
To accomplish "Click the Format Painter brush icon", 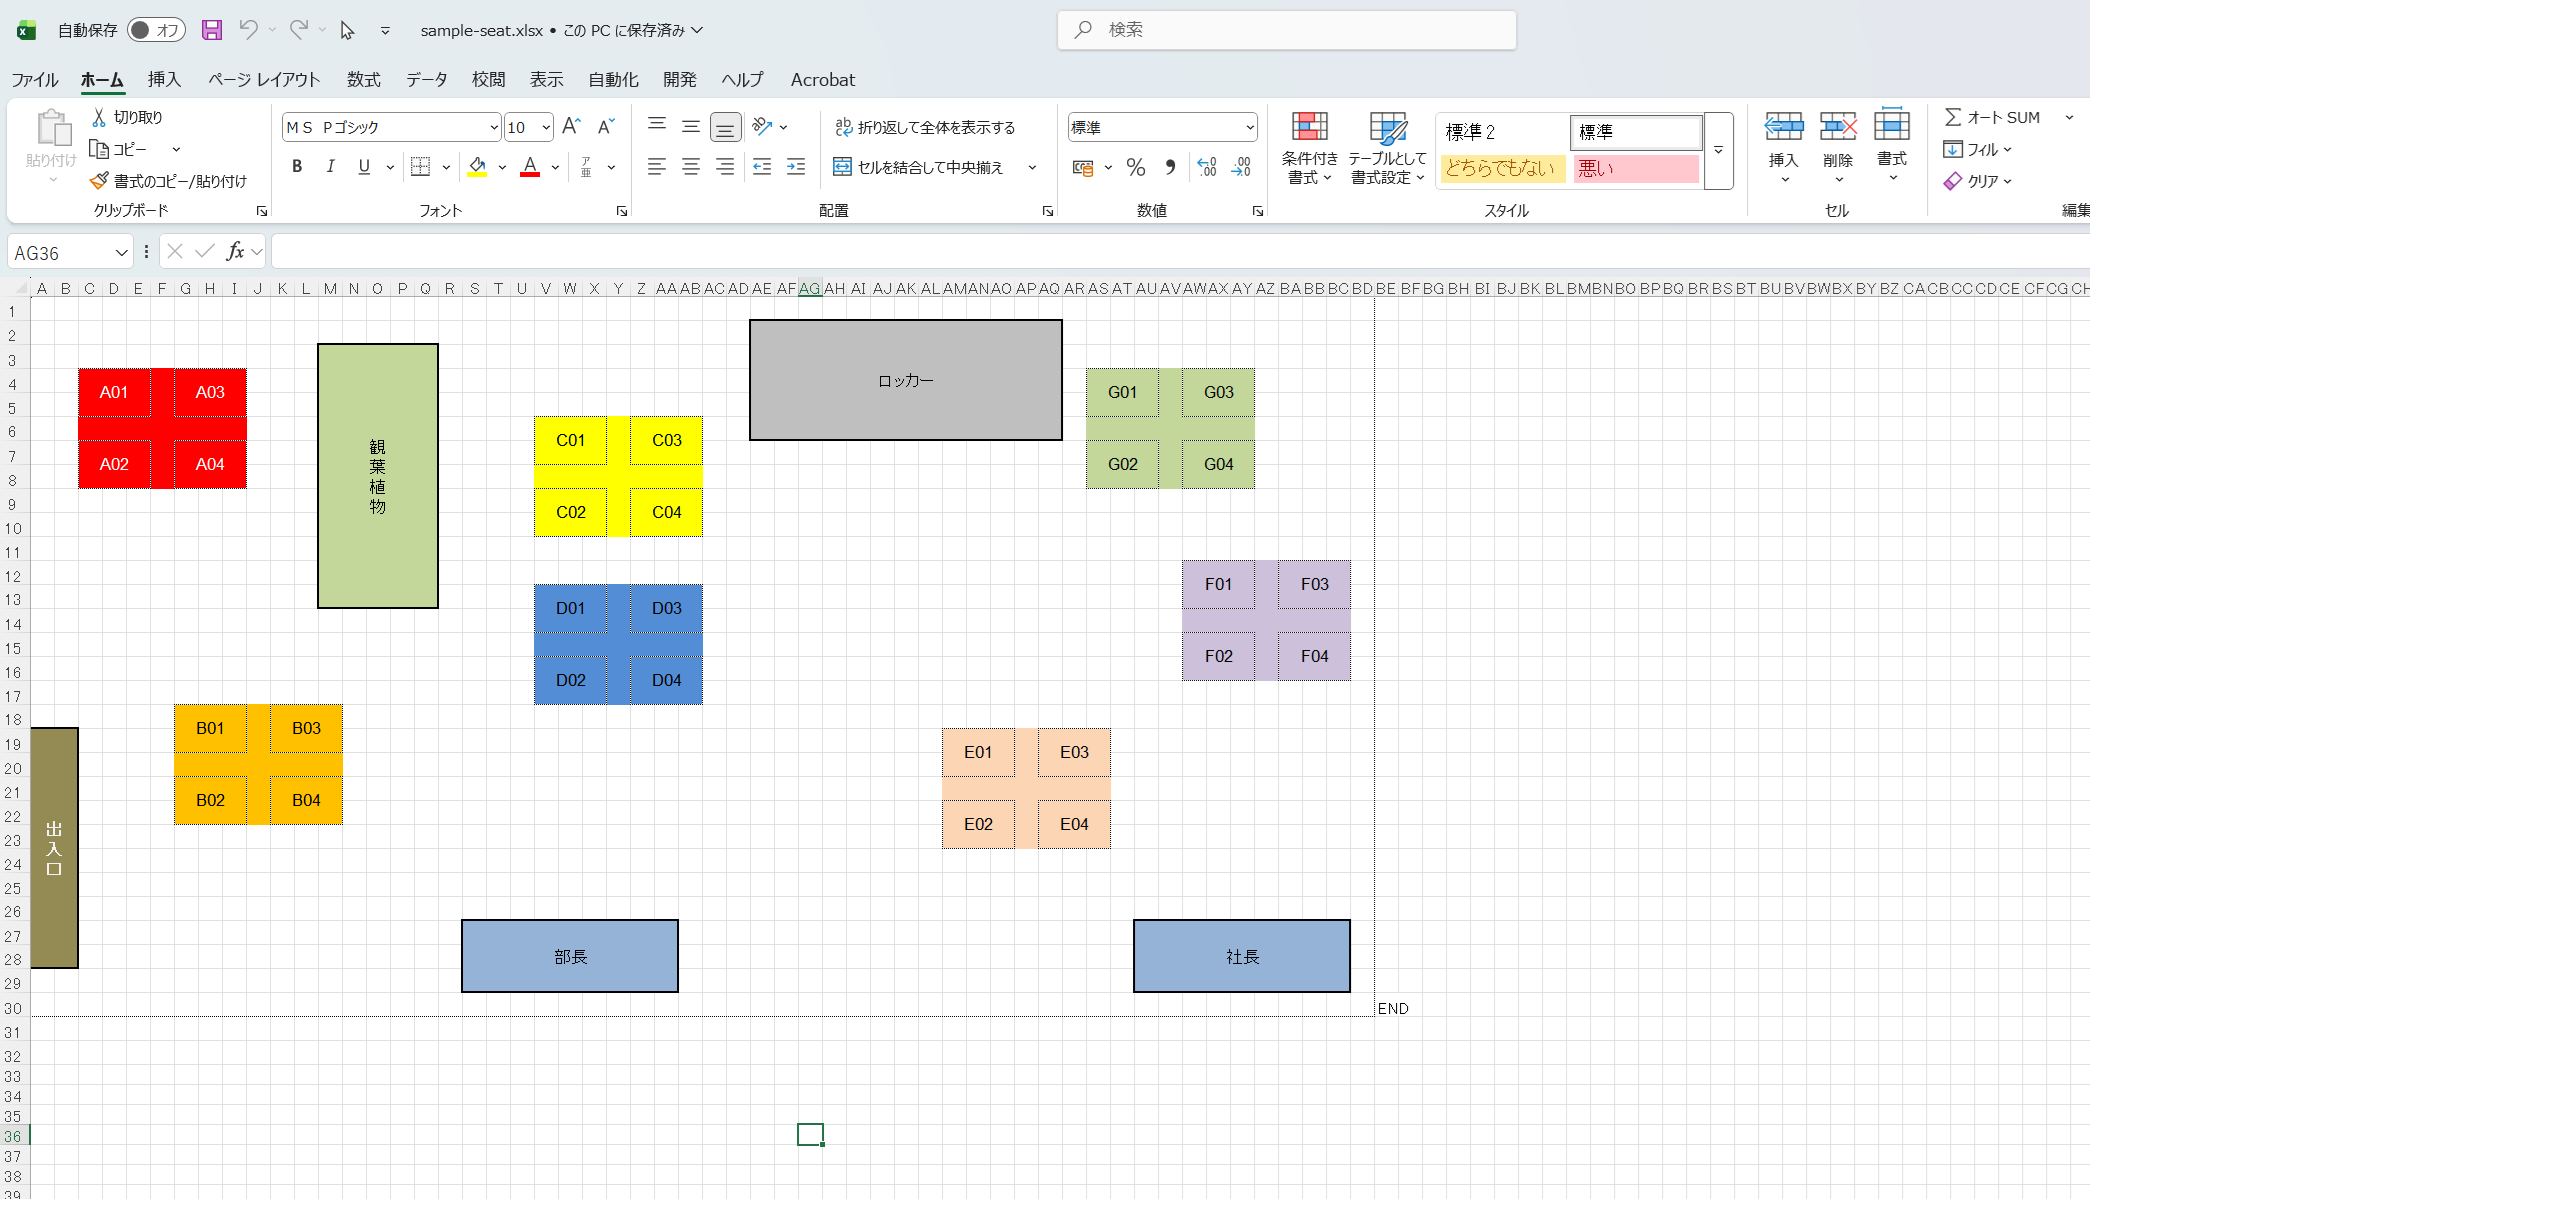I will (99, 181).
